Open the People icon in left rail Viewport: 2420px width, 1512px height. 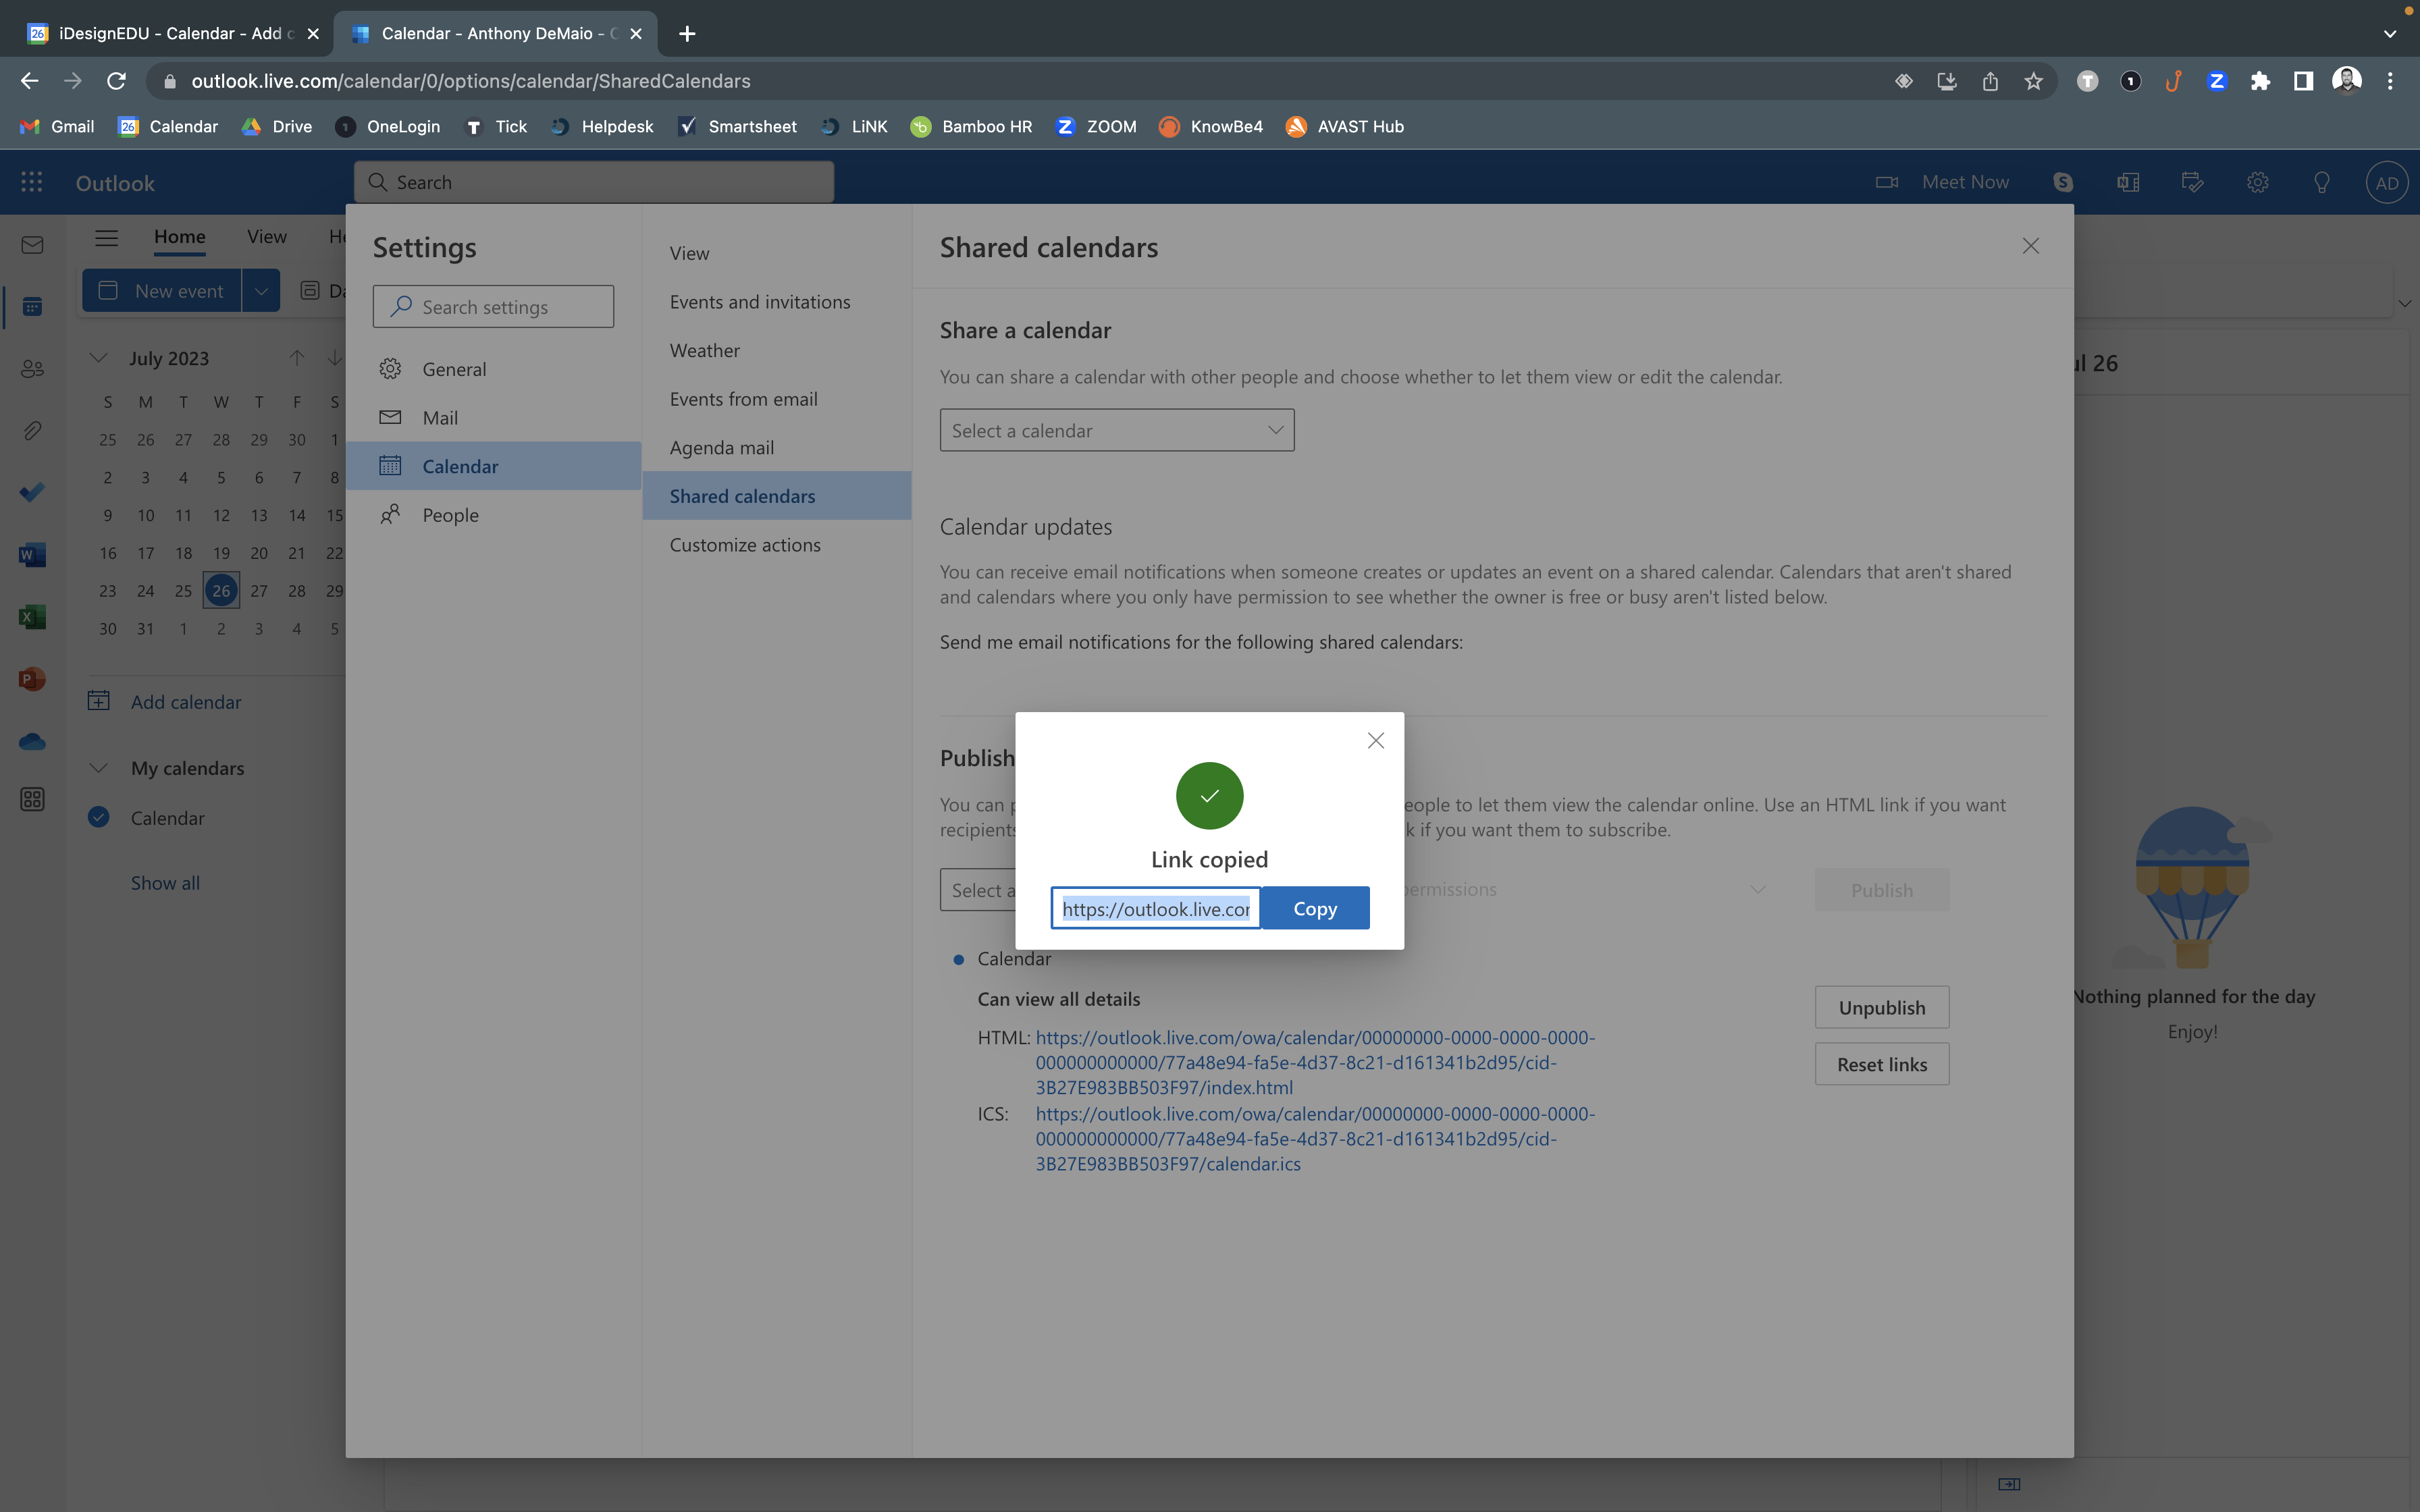point(32,369)
